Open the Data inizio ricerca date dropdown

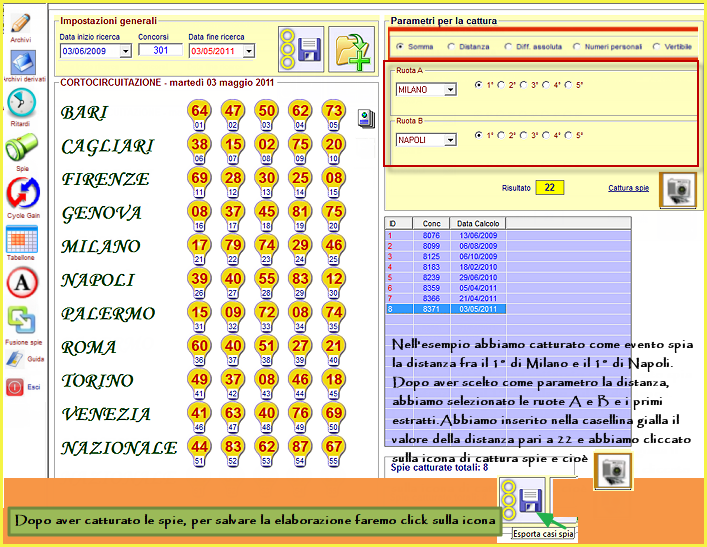click(125, 50)
